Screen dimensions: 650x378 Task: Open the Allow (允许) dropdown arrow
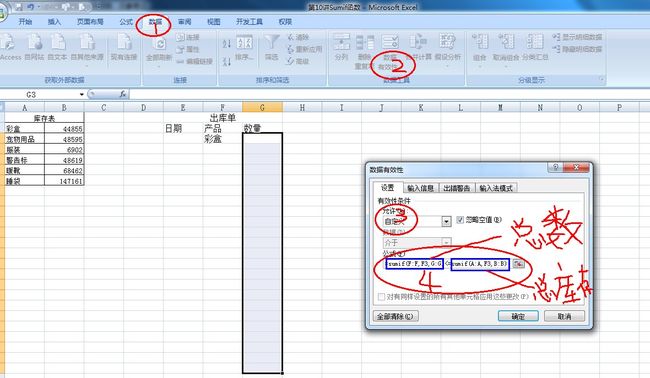446,221
